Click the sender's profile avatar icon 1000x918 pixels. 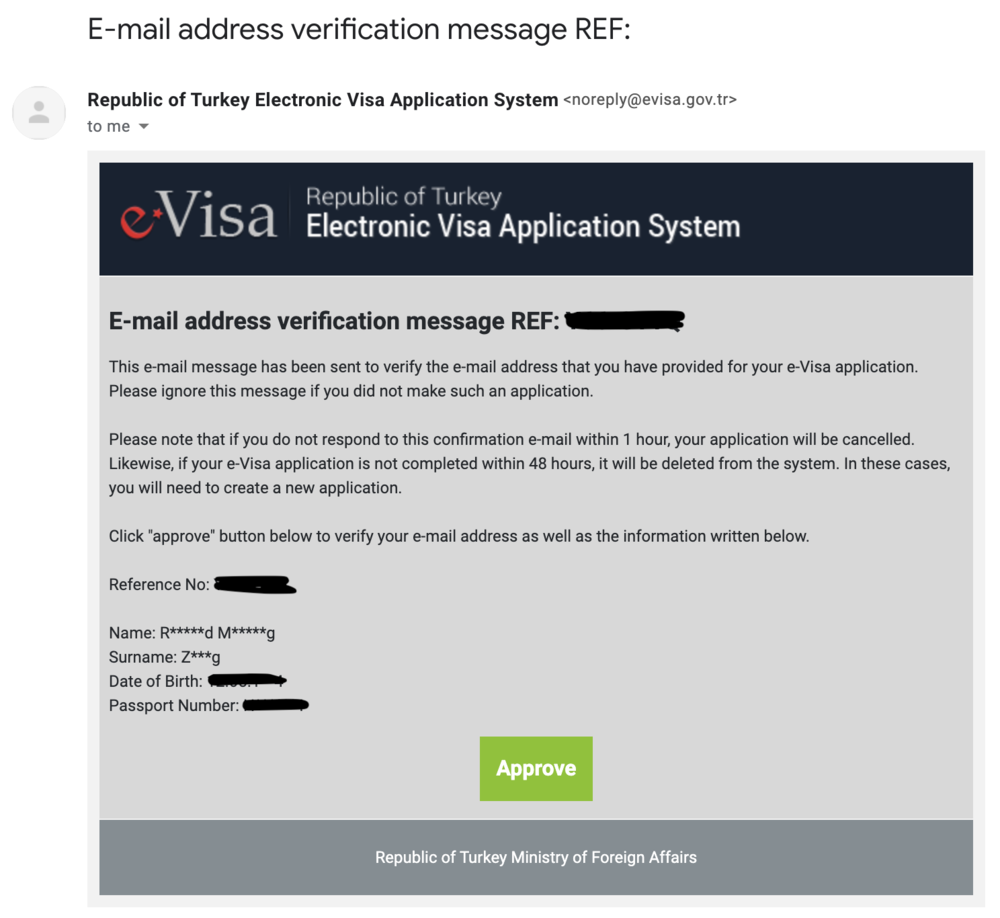point(39,112)
